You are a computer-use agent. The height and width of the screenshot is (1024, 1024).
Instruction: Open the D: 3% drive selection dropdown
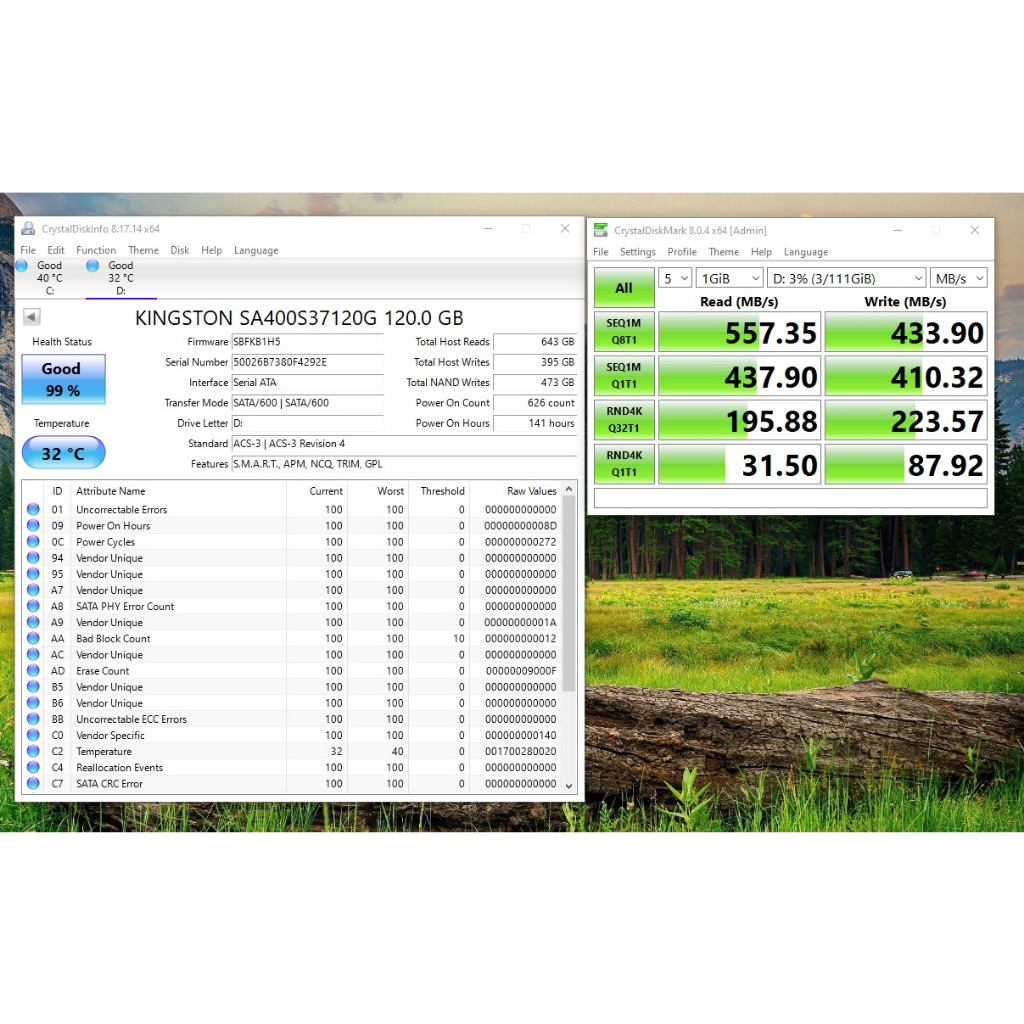[847, 278]
